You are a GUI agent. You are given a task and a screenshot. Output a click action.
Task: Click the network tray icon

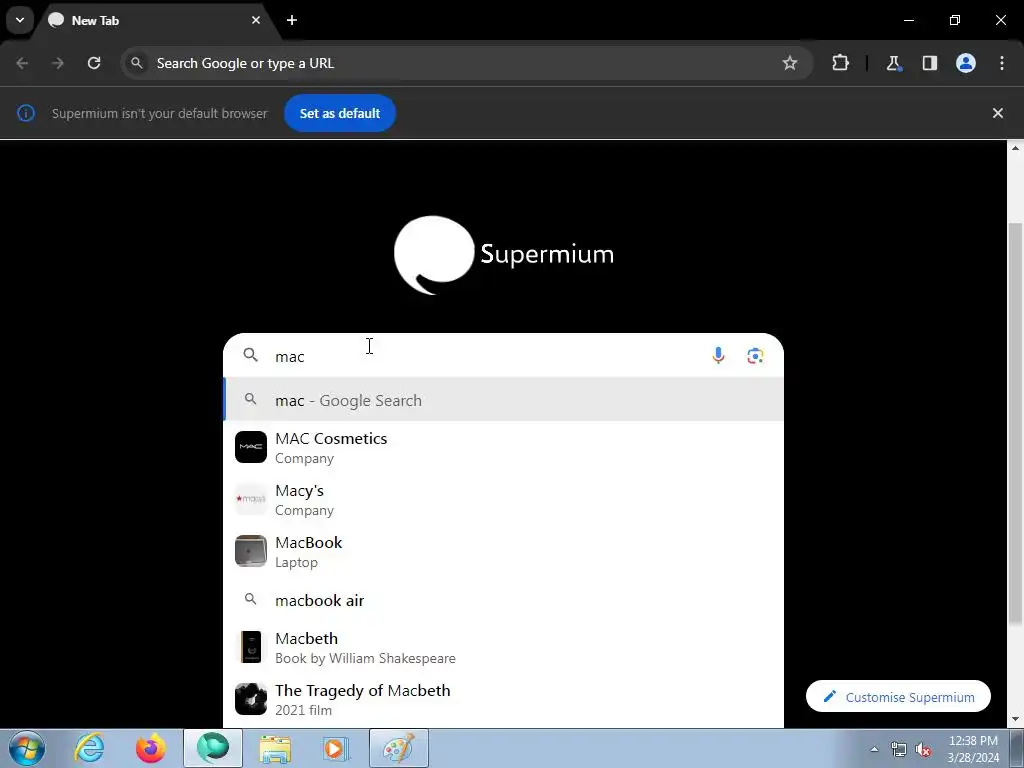tap(899, 749)
